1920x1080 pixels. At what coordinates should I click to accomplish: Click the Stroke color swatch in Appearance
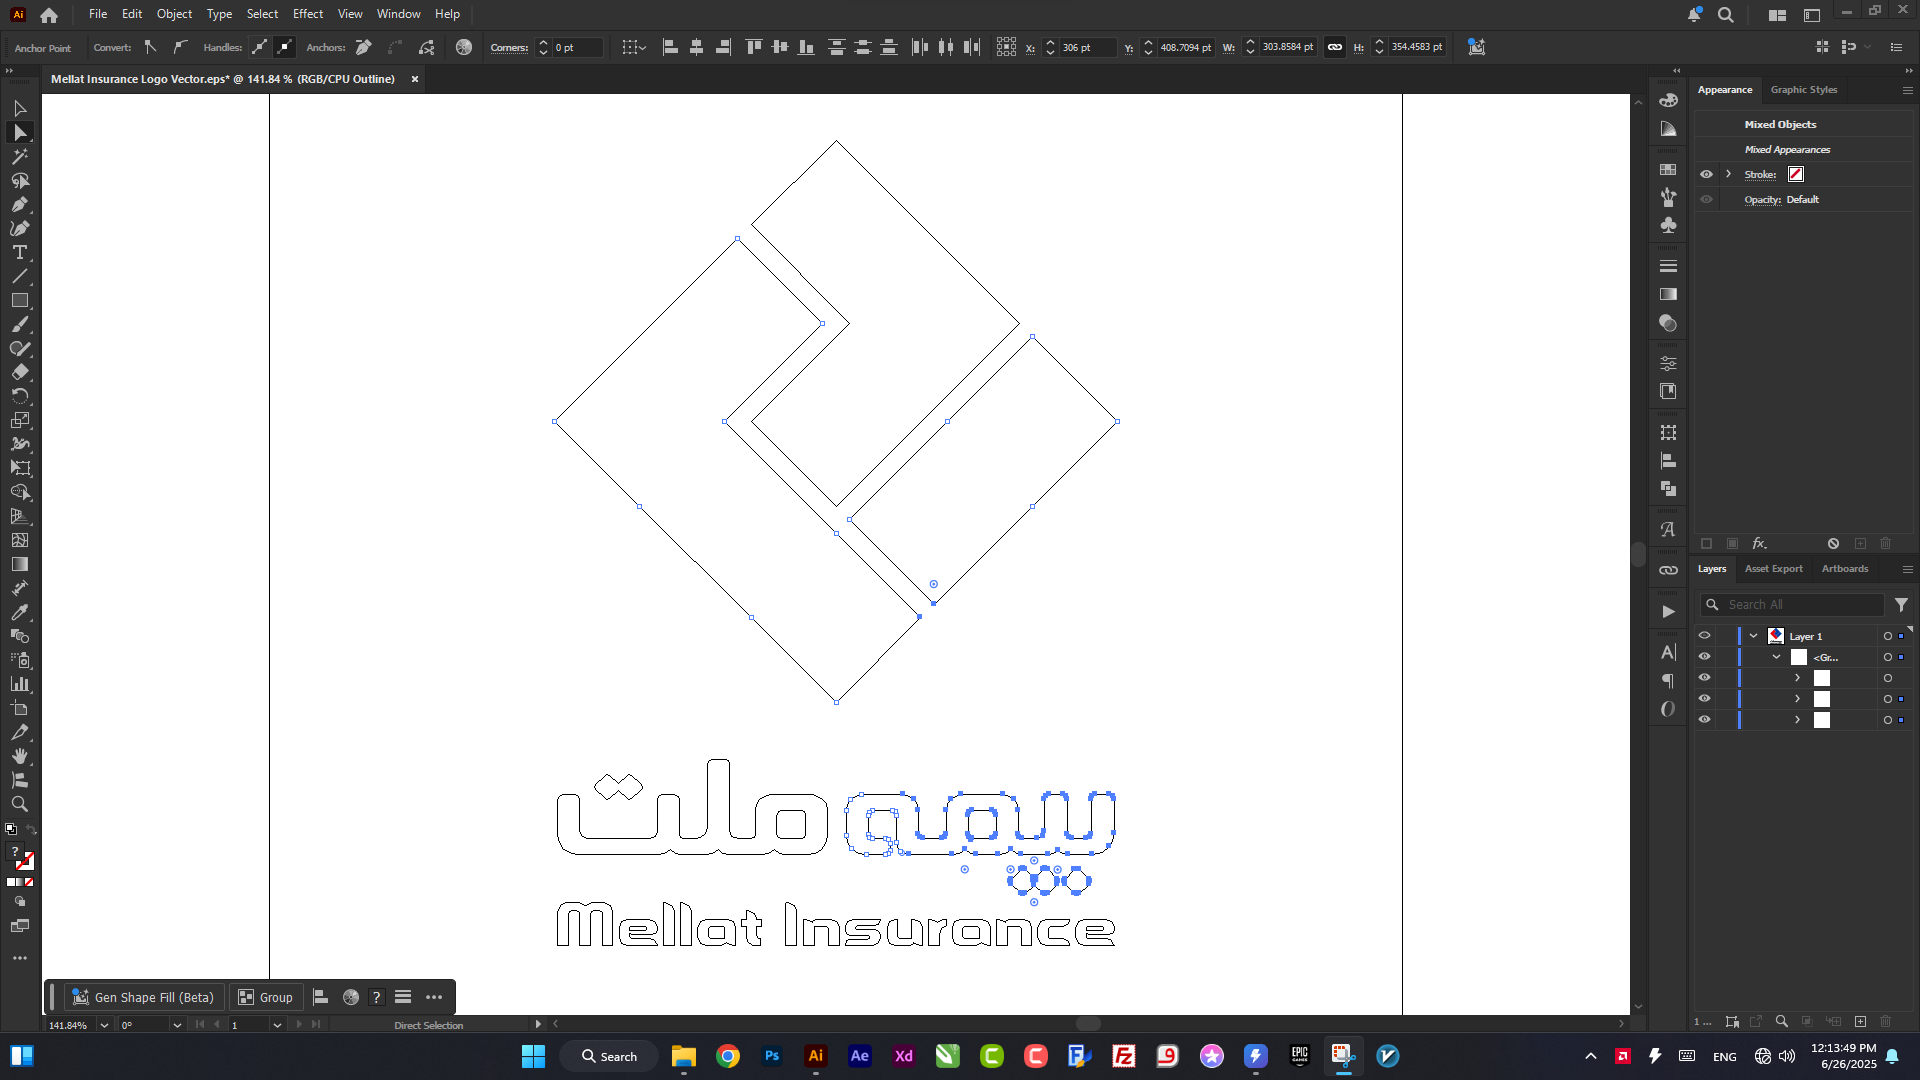tap(1796, 174)
